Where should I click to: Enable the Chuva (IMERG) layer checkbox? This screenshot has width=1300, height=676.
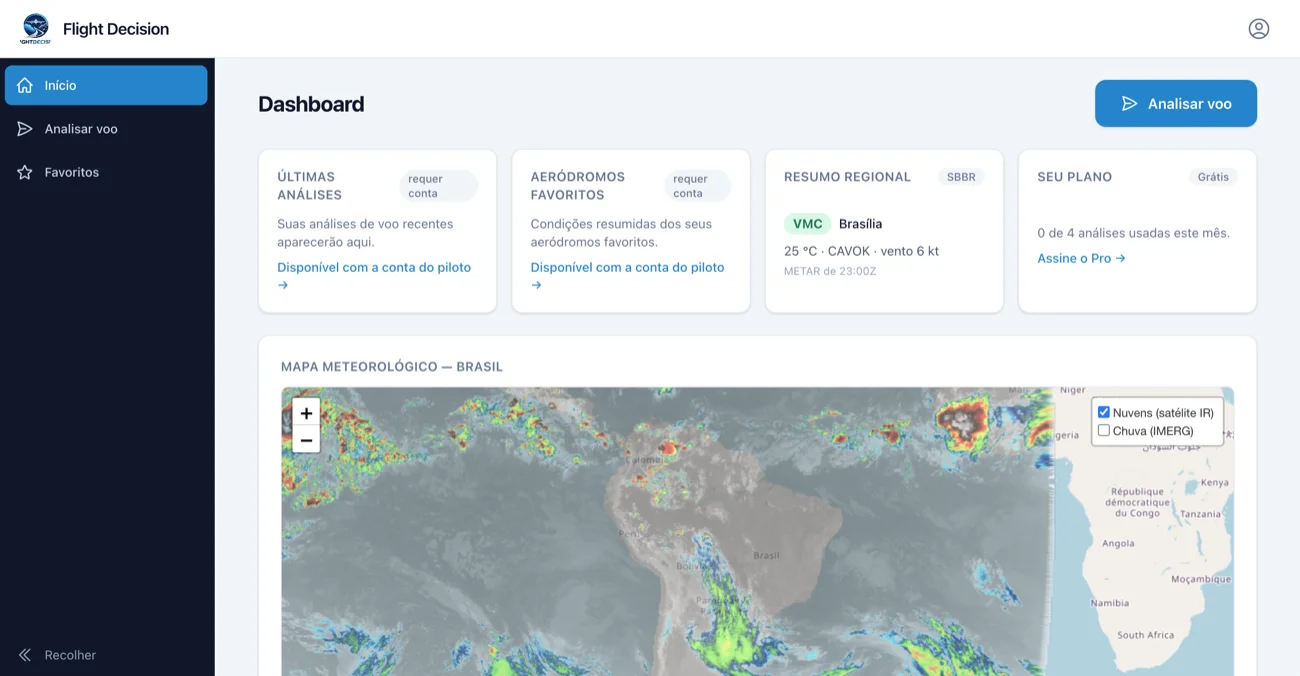pos(1104,430)
